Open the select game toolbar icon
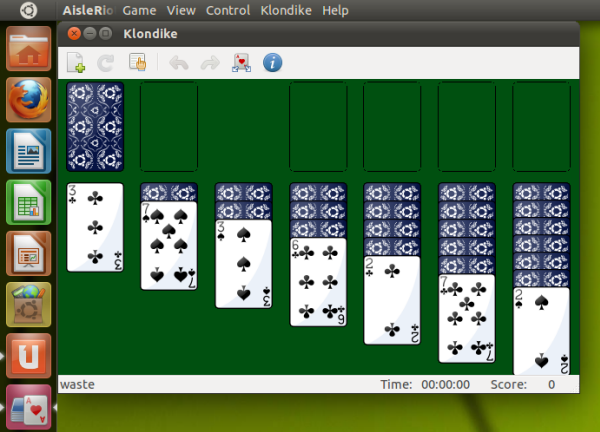Screen dimensions: 600x432 pos(138,63)
